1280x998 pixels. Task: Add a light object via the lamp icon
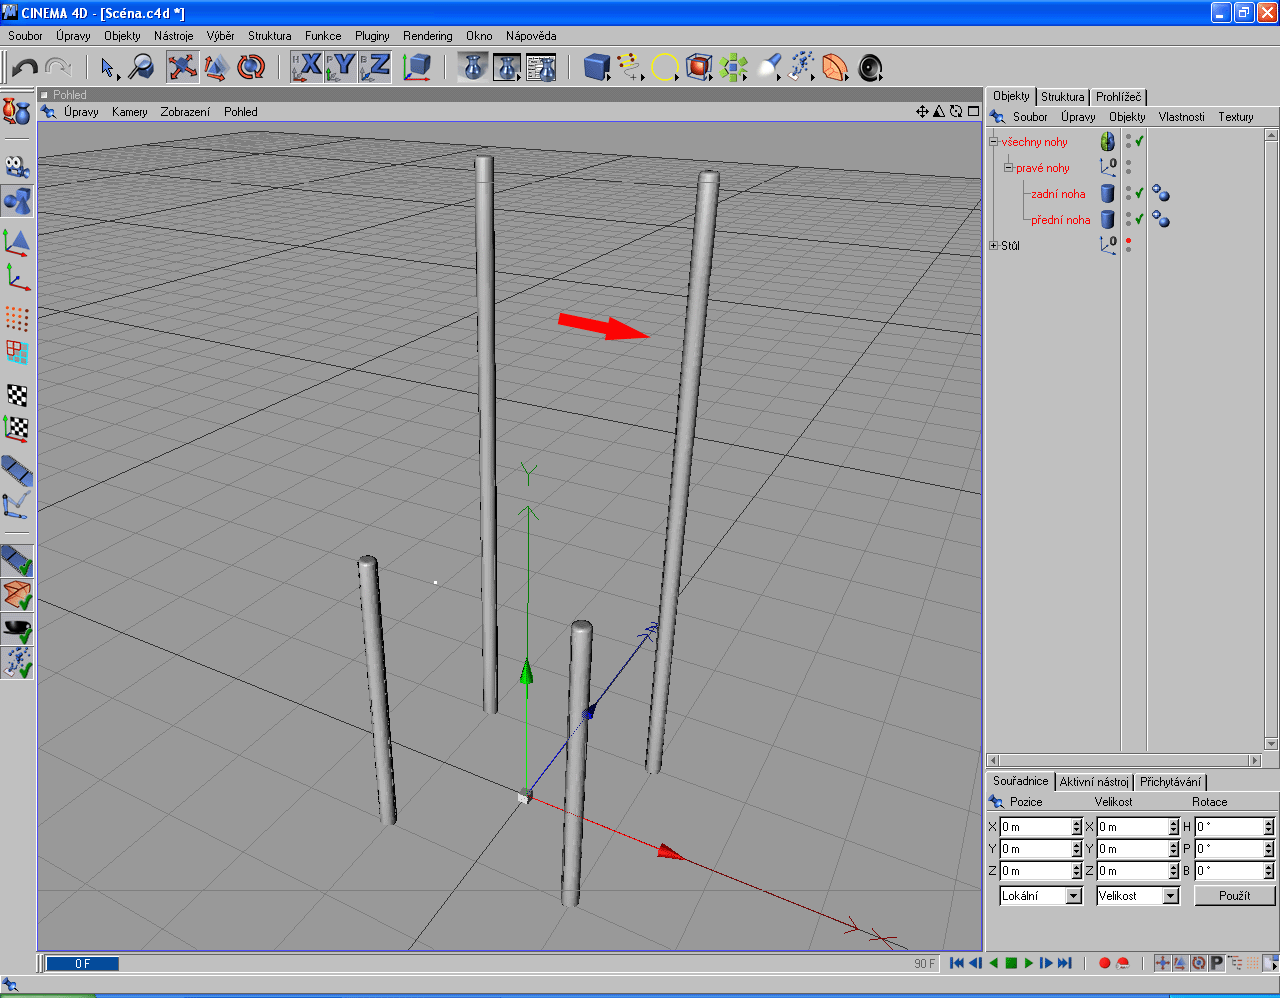[768, 67]
